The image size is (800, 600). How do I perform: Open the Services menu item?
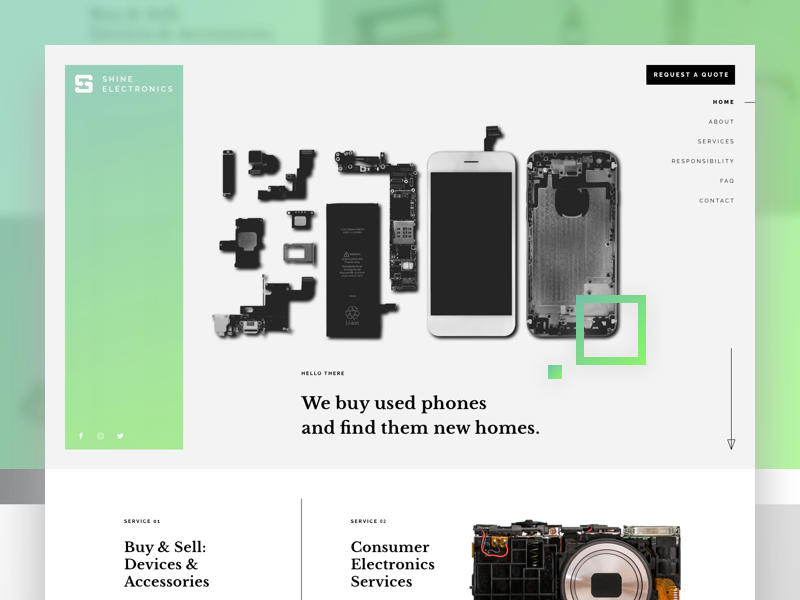click(x=716, y=141)
